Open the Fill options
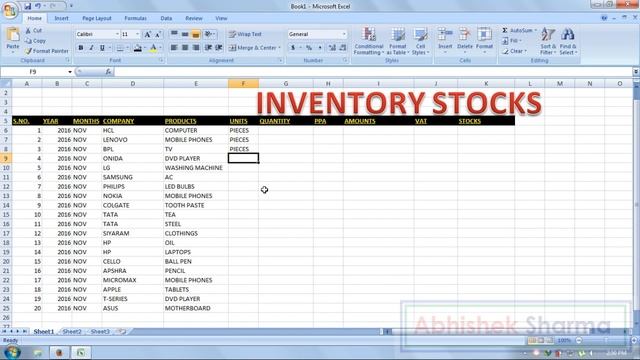Image resolution: width=640 pixels, height=360 pixels. point(512,41)
